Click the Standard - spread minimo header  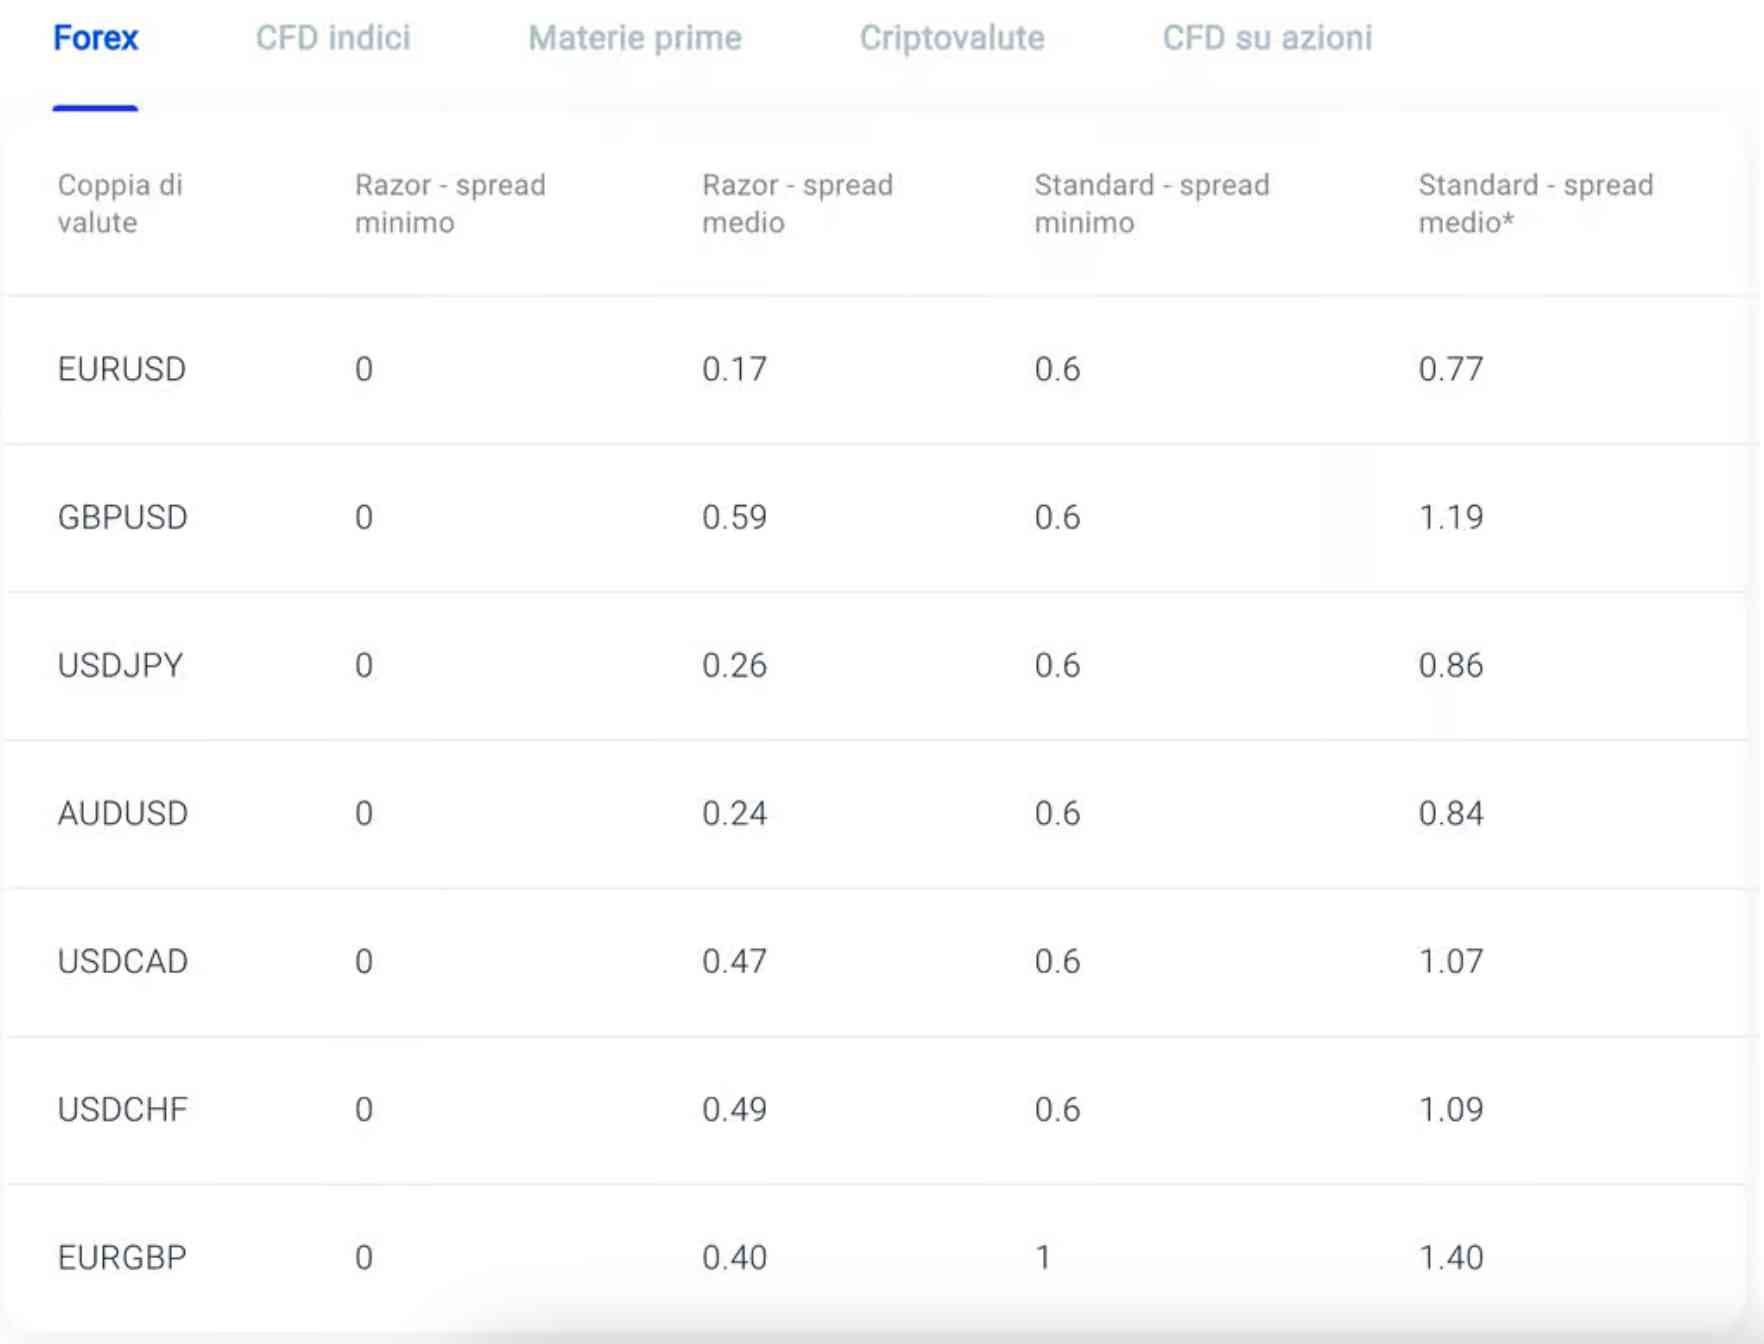(x=1151, y=203)
